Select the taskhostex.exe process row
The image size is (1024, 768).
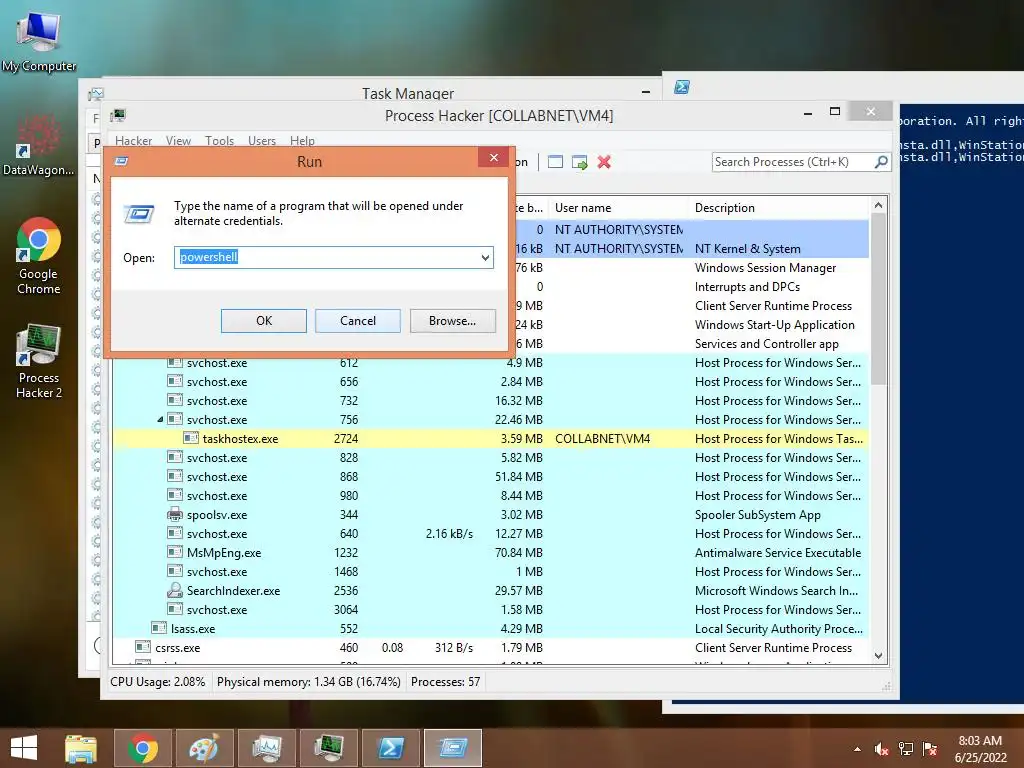pos(490,439)
